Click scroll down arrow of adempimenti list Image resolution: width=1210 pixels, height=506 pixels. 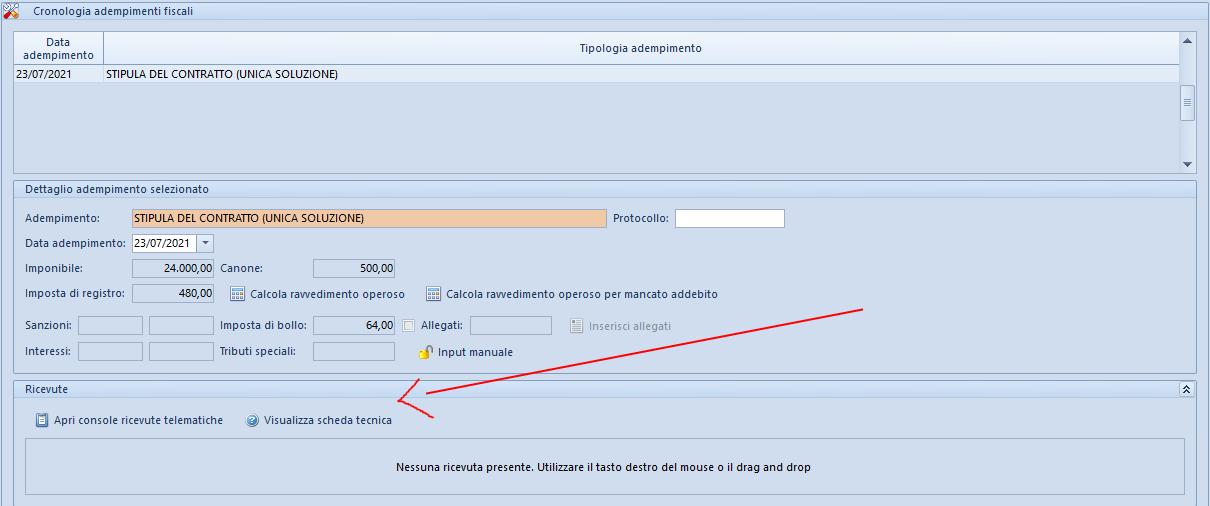coord(1187,164)
